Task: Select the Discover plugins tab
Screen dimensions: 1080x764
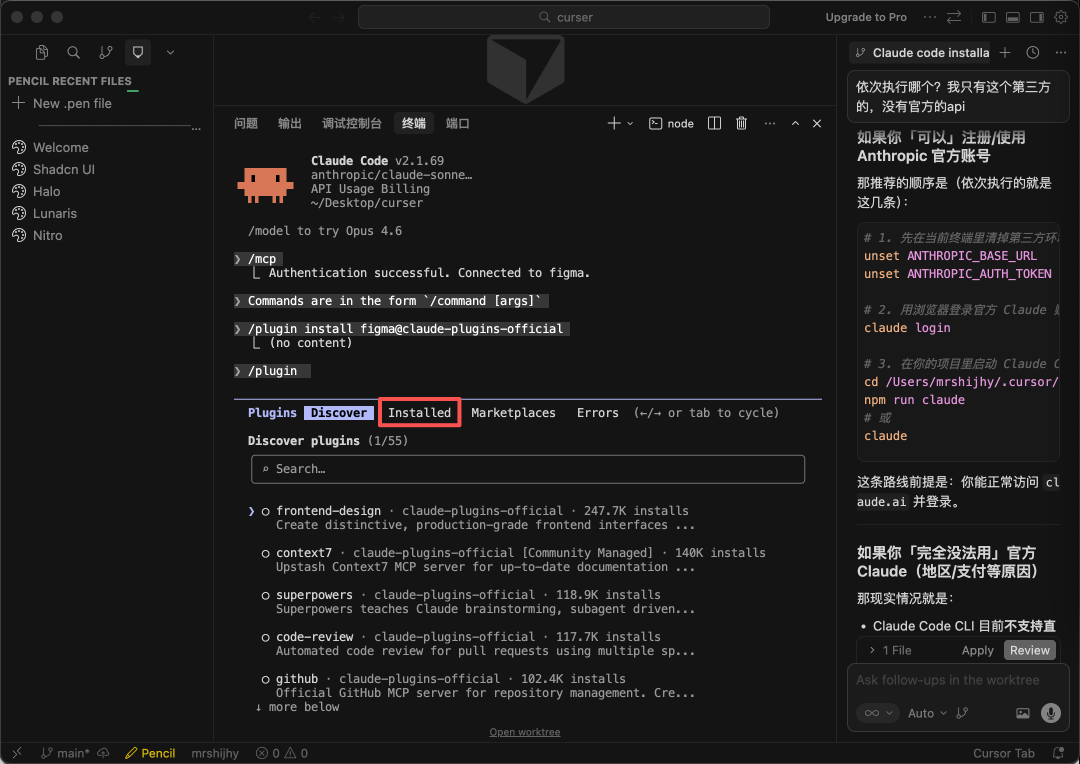Action: coord(339,413)
